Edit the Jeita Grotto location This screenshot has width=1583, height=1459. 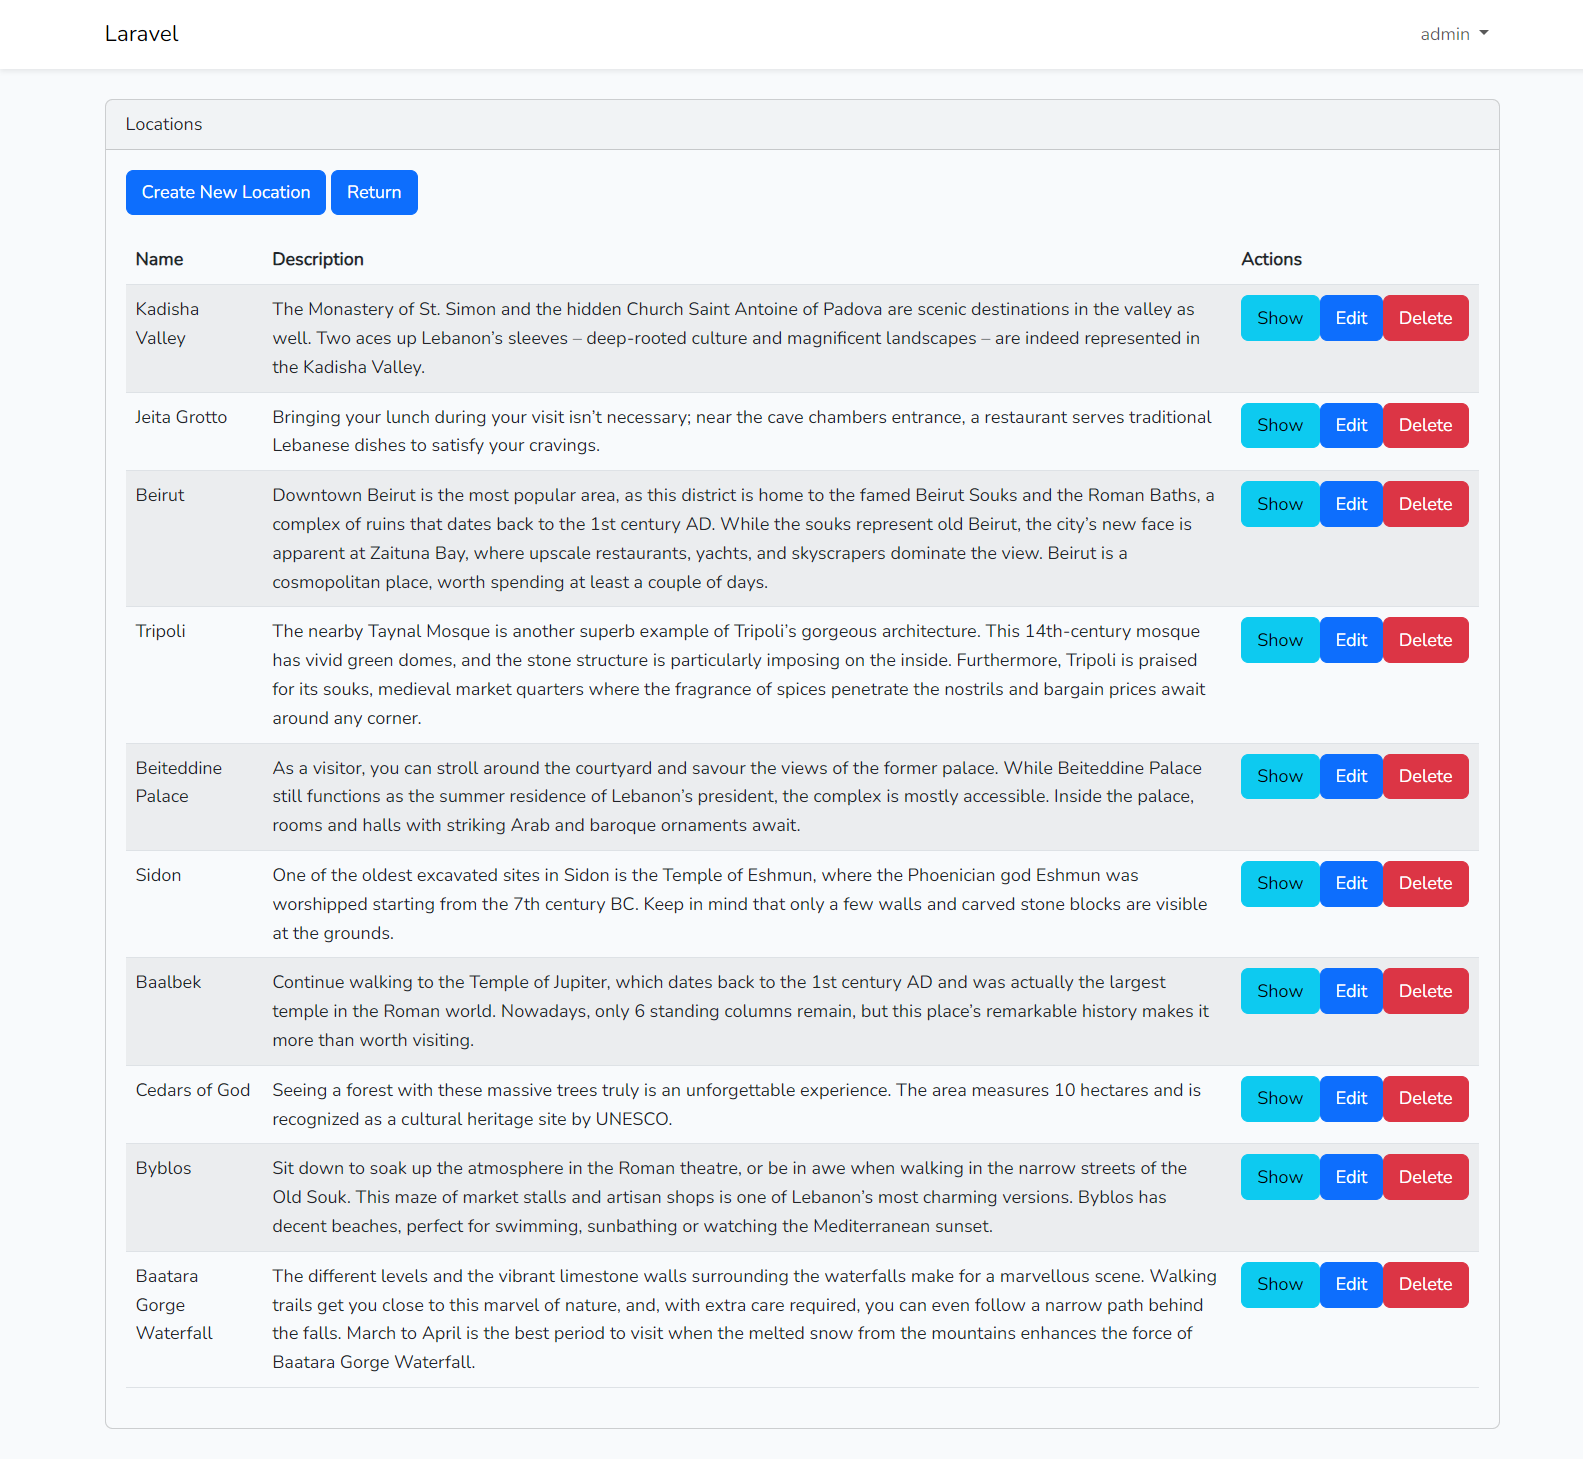(1351, 425)
